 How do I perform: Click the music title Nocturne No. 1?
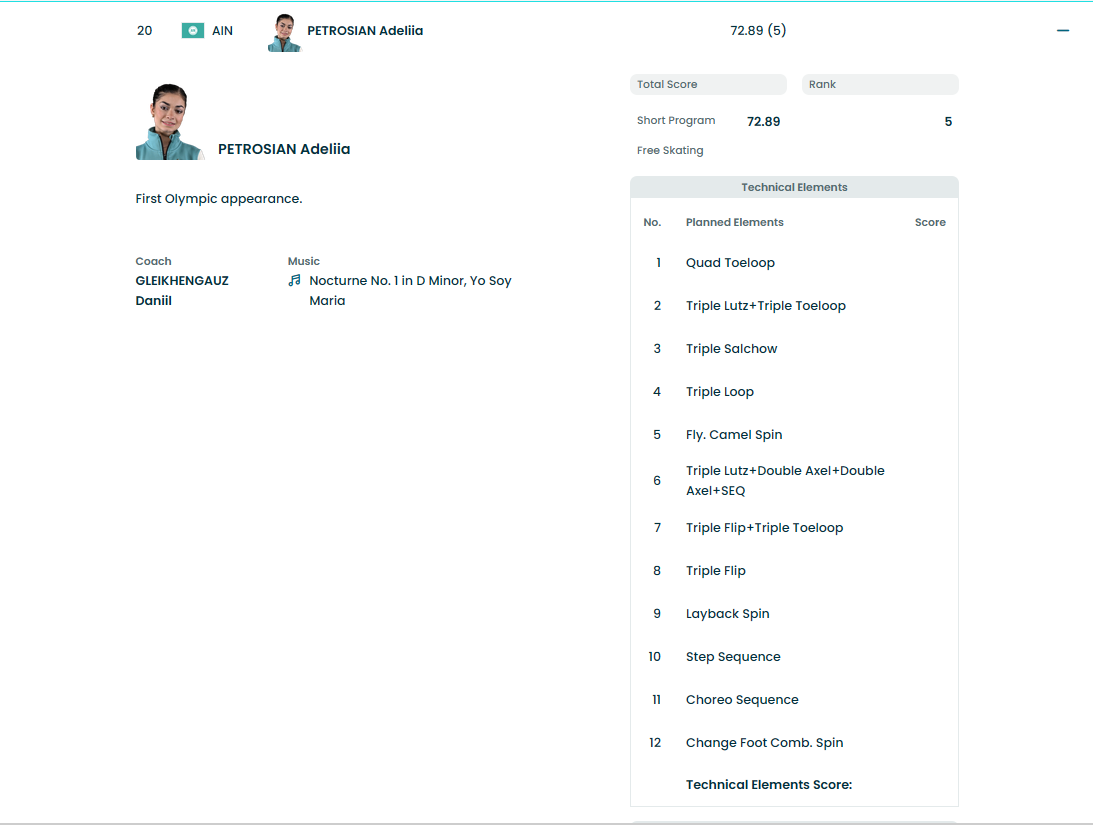[x=410, y=291]
